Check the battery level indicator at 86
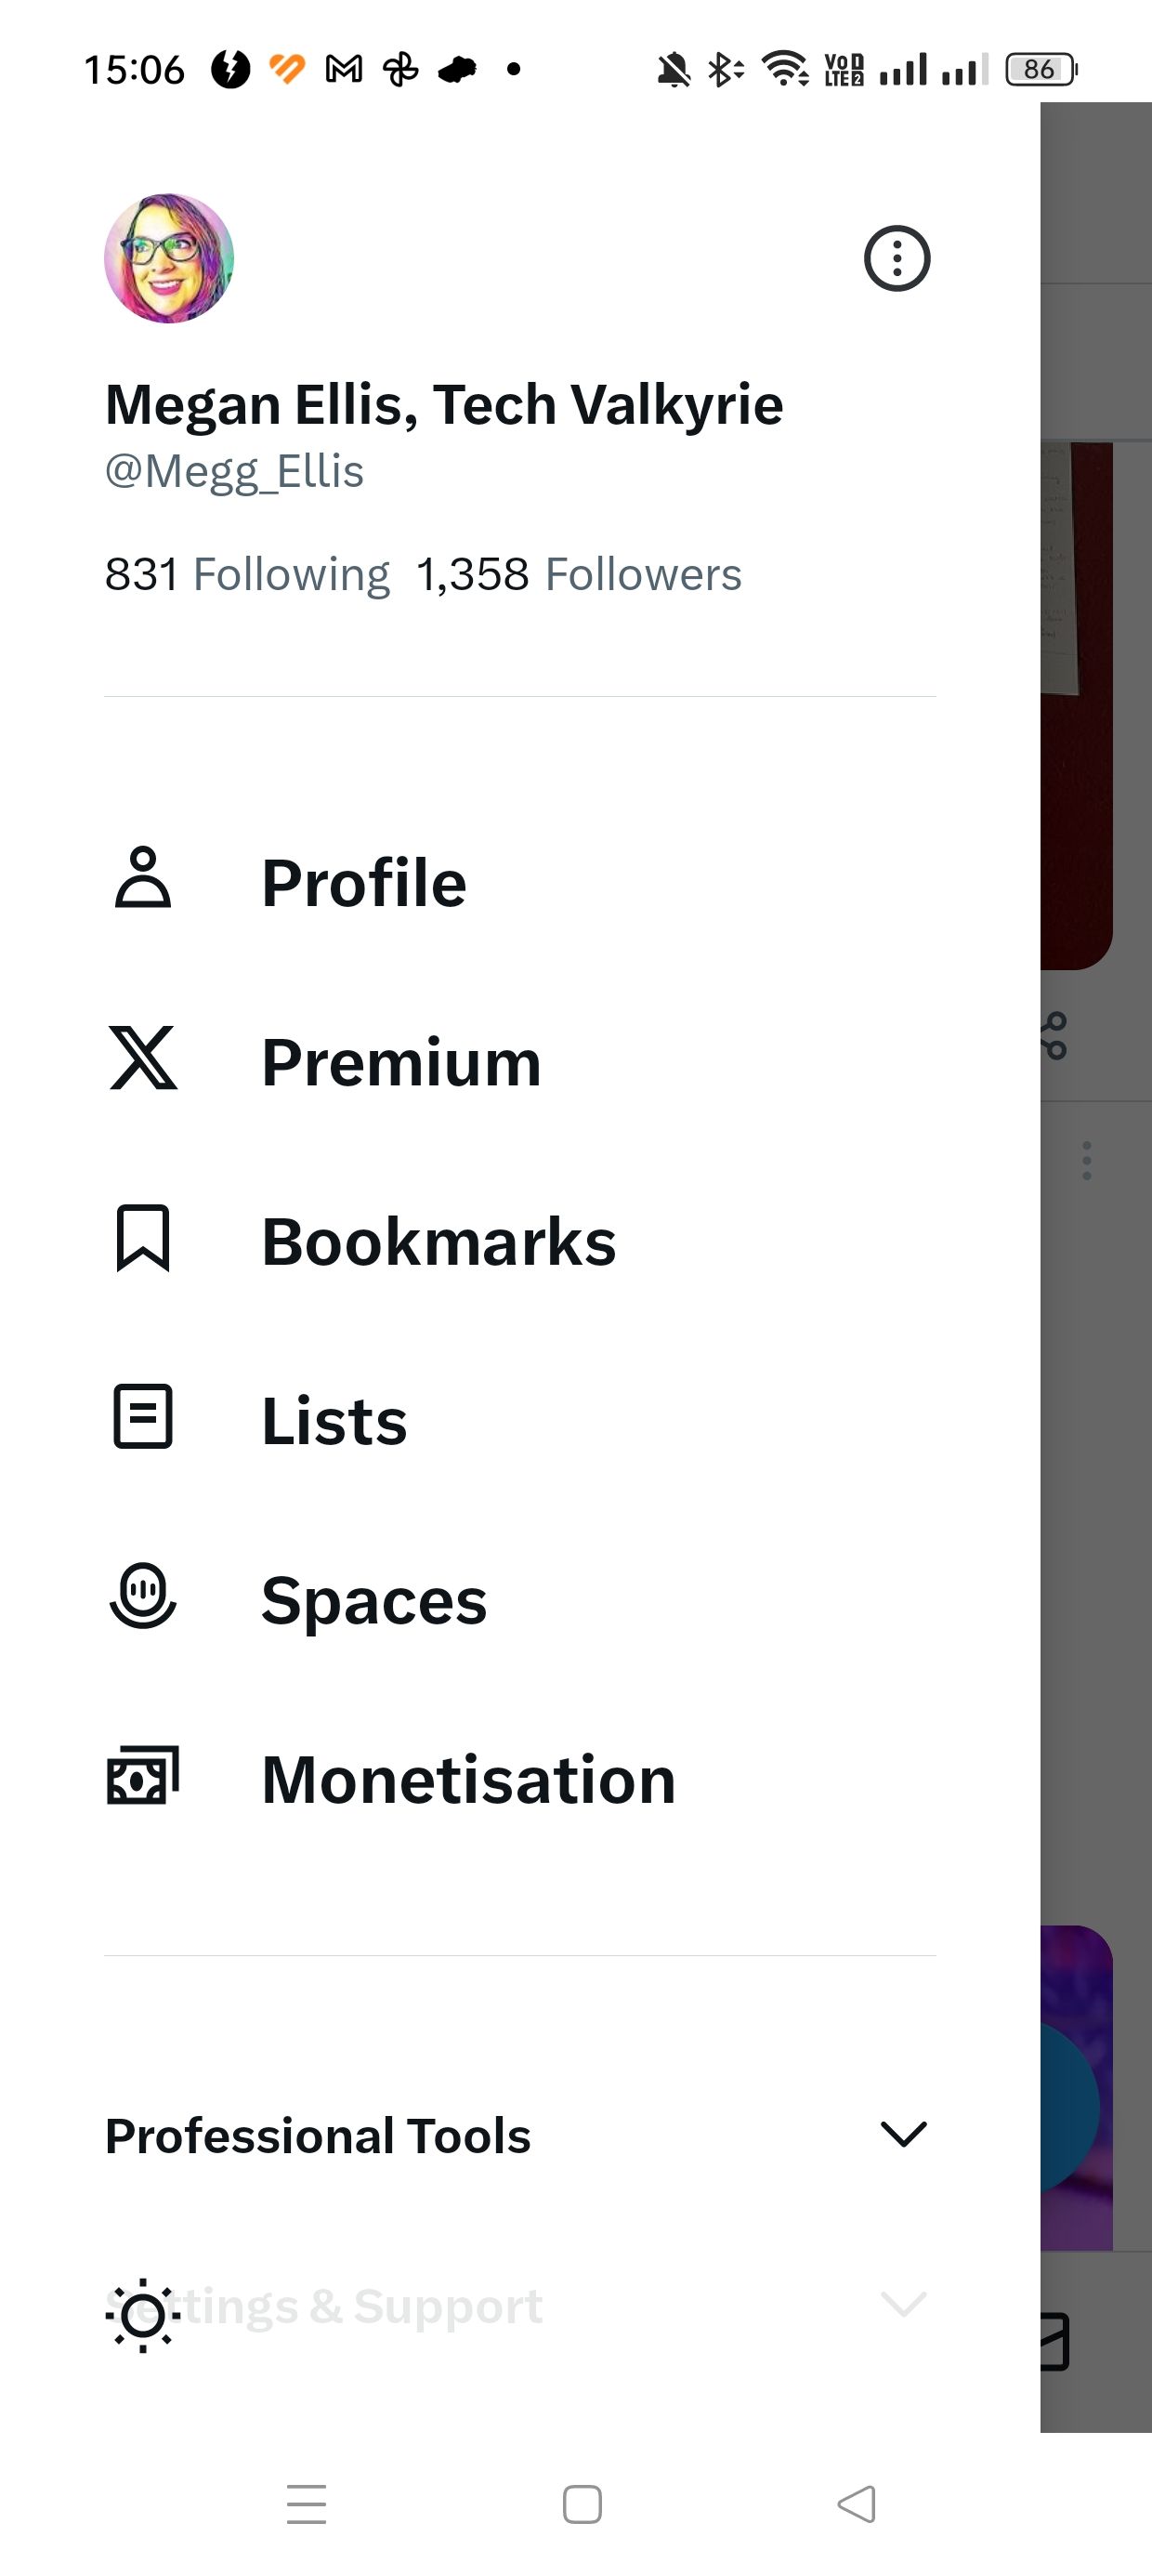1152x2576 pixels. point(1038,68)
